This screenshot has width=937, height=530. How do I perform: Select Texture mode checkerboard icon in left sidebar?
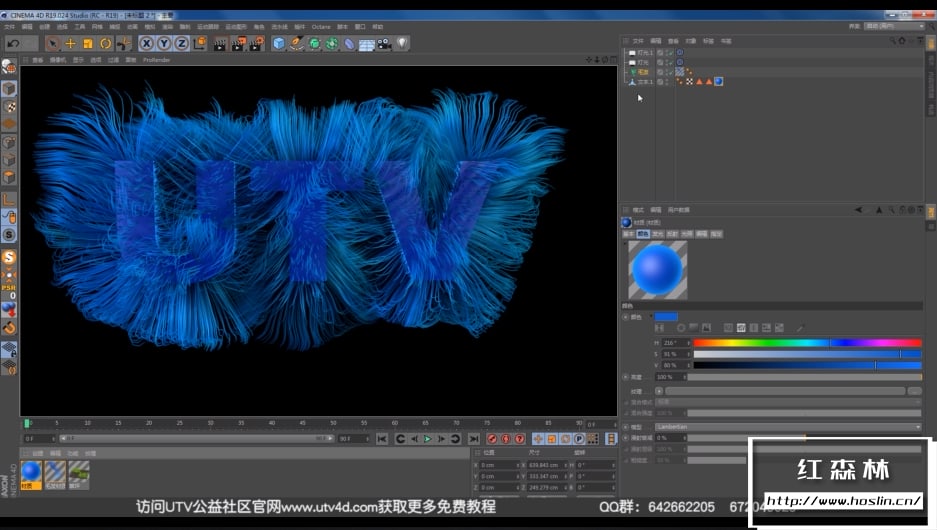9,107
